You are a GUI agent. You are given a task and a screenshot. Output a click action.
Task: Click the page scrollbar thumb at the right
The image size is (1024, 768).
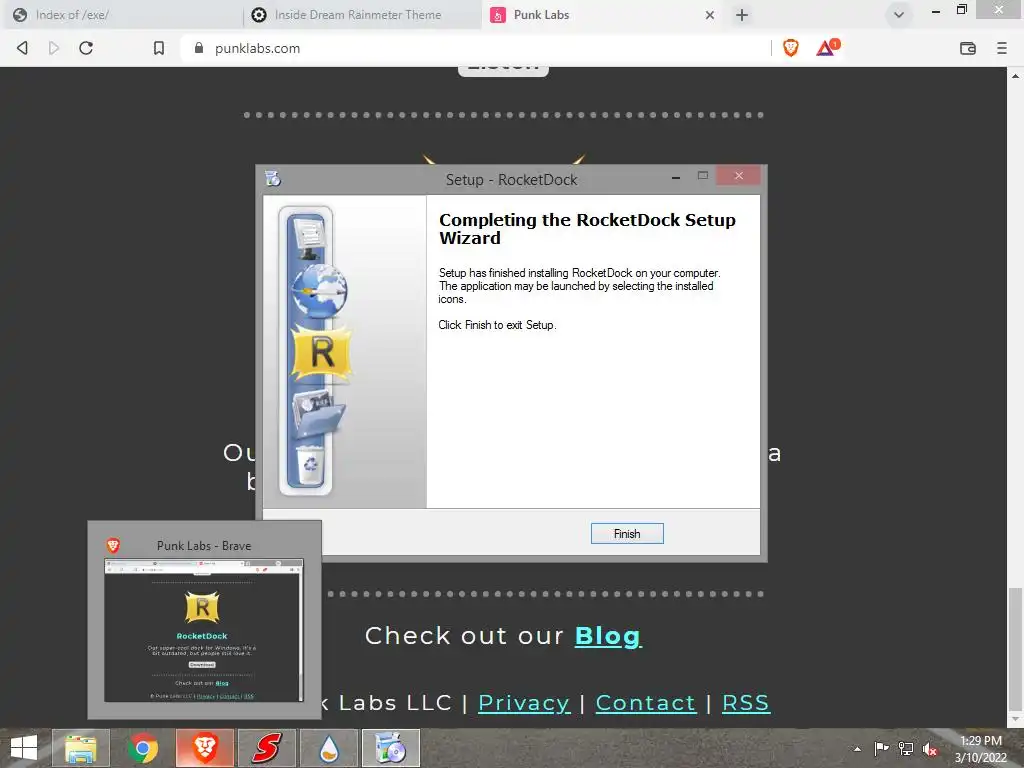(x=1015, y=648)
